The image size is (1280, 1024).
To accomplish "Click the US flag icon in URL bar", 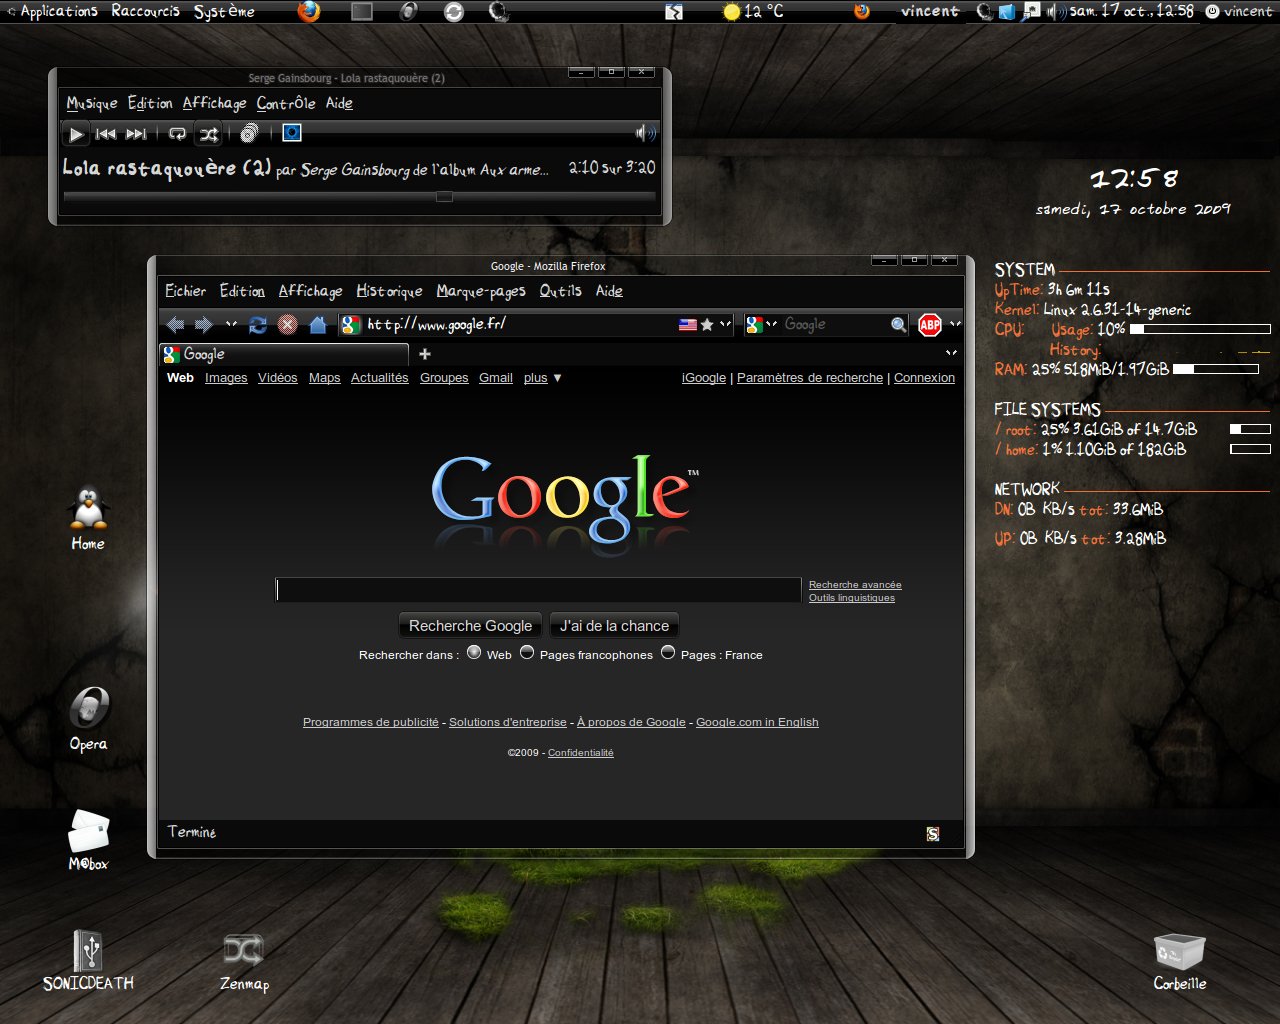I will (688, 324).
